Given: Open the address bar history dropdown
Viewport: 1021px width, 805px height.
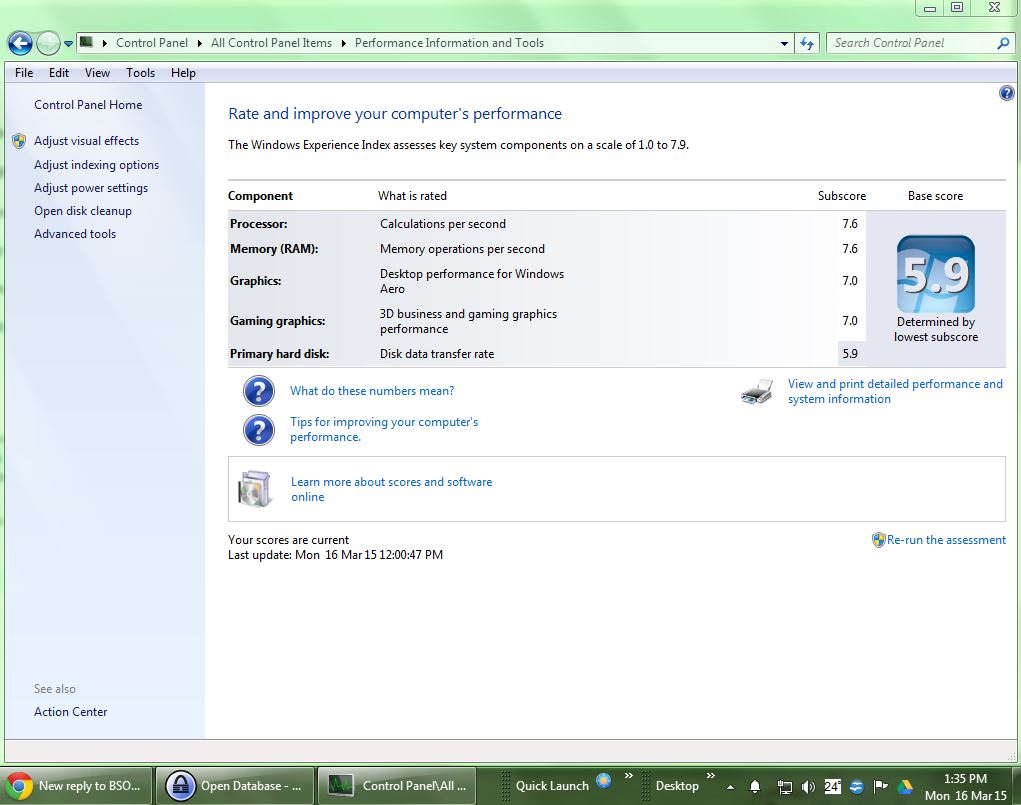Looking at the screenshot, I should [x=784, y=44].
